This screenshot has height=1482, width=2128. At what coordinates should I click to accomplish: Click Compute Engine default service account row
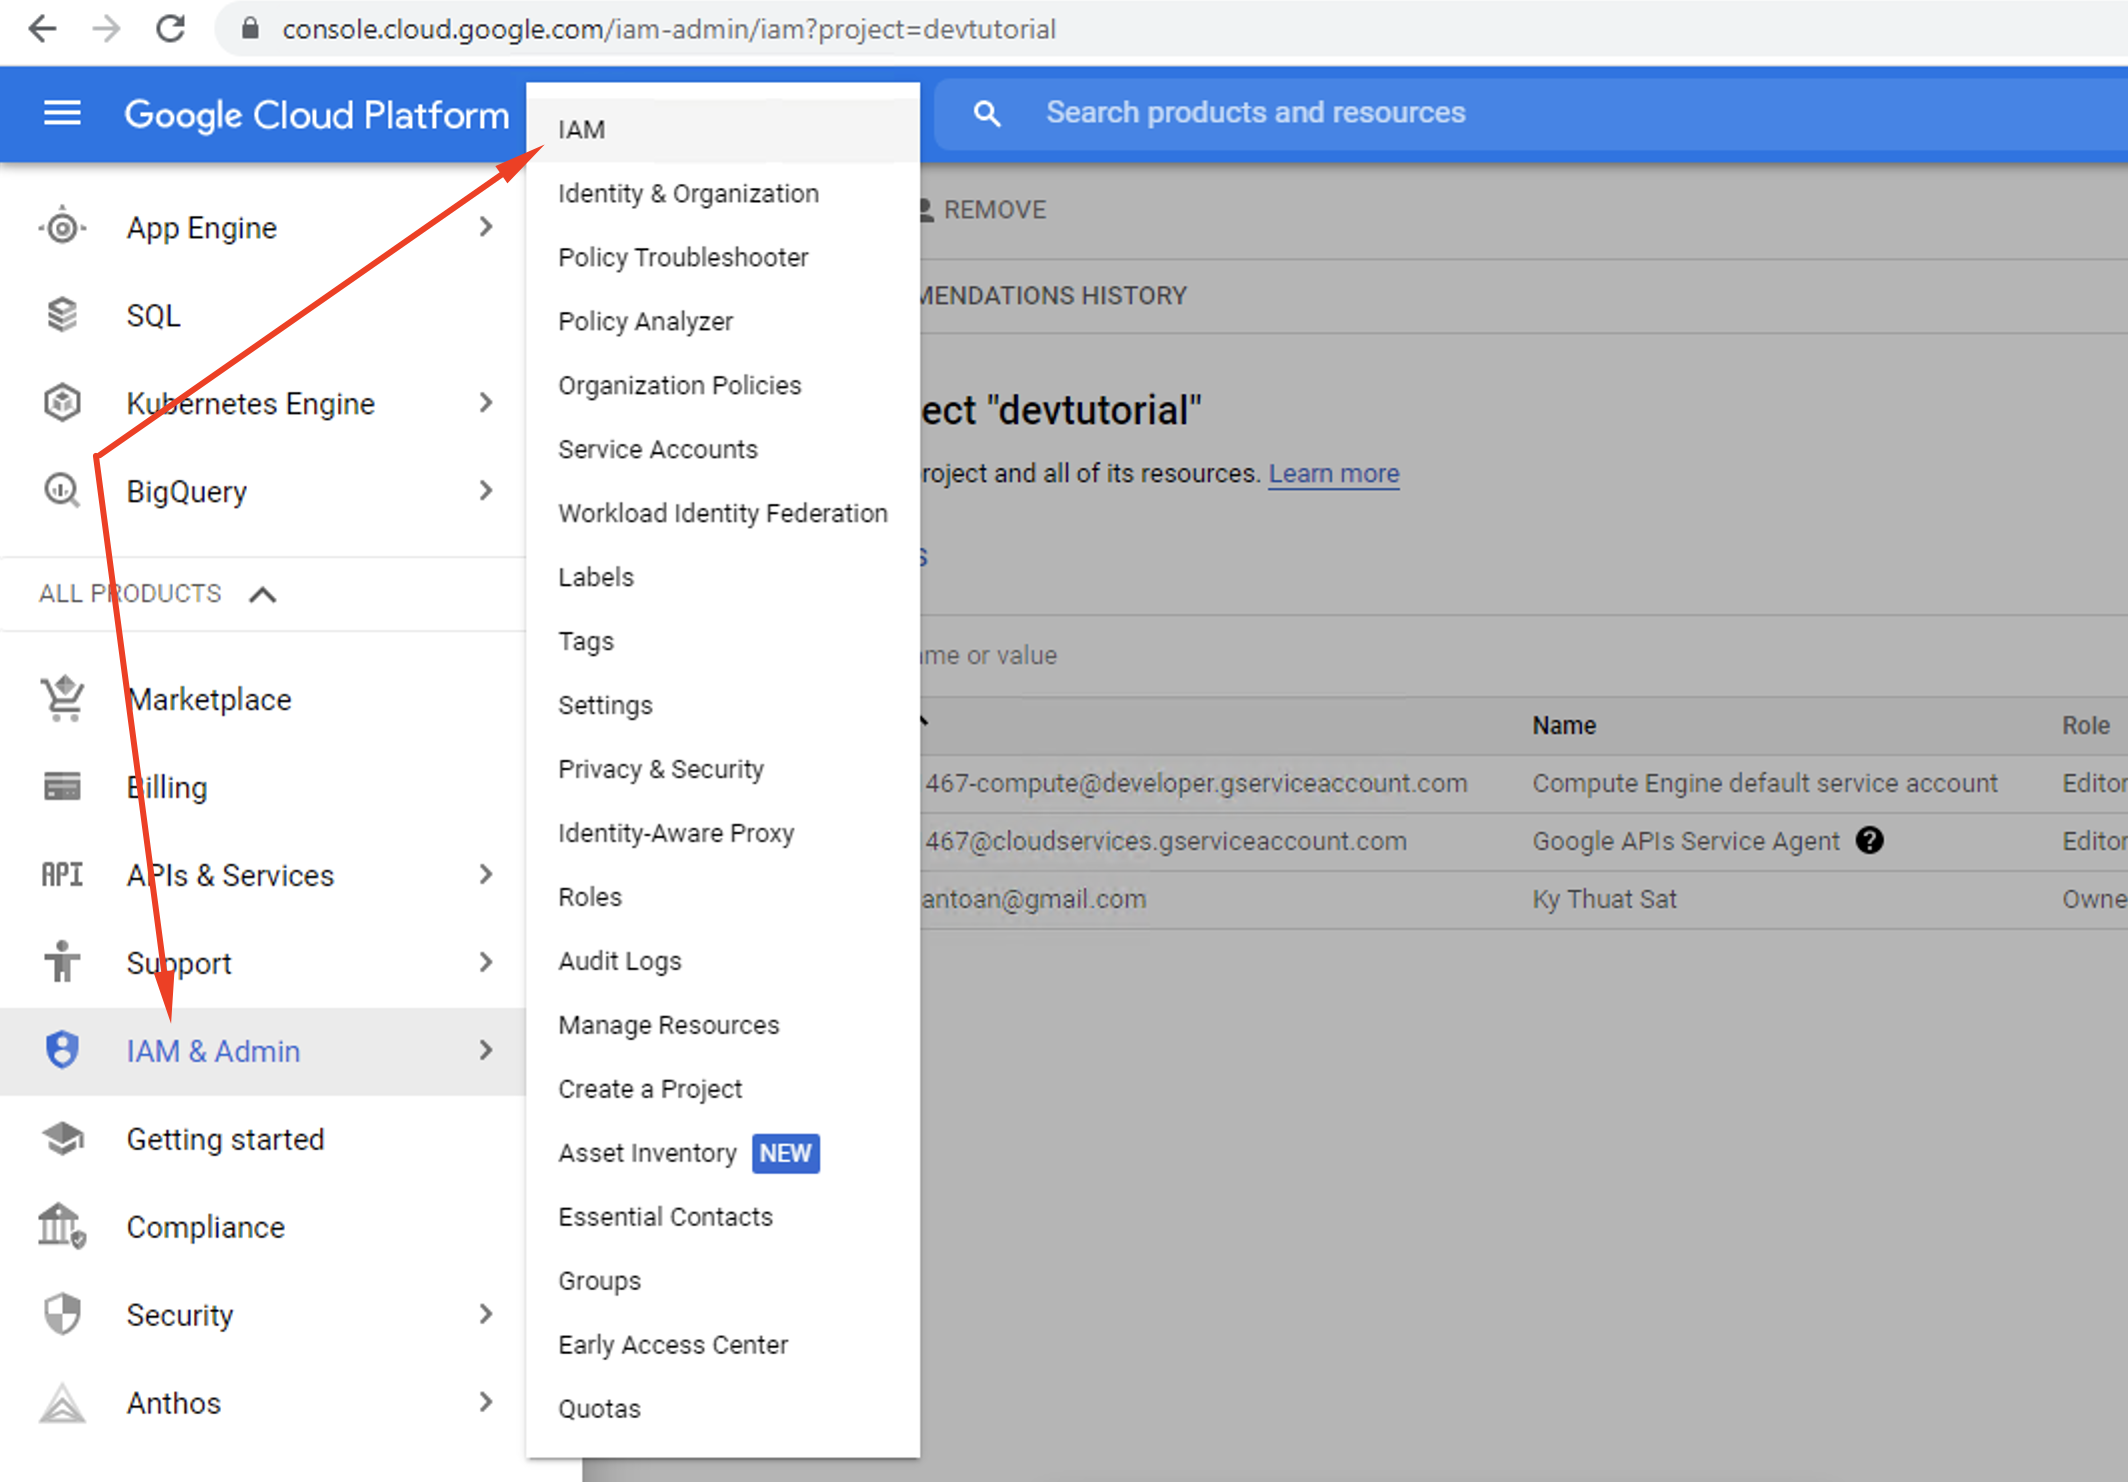(1523, 783)
